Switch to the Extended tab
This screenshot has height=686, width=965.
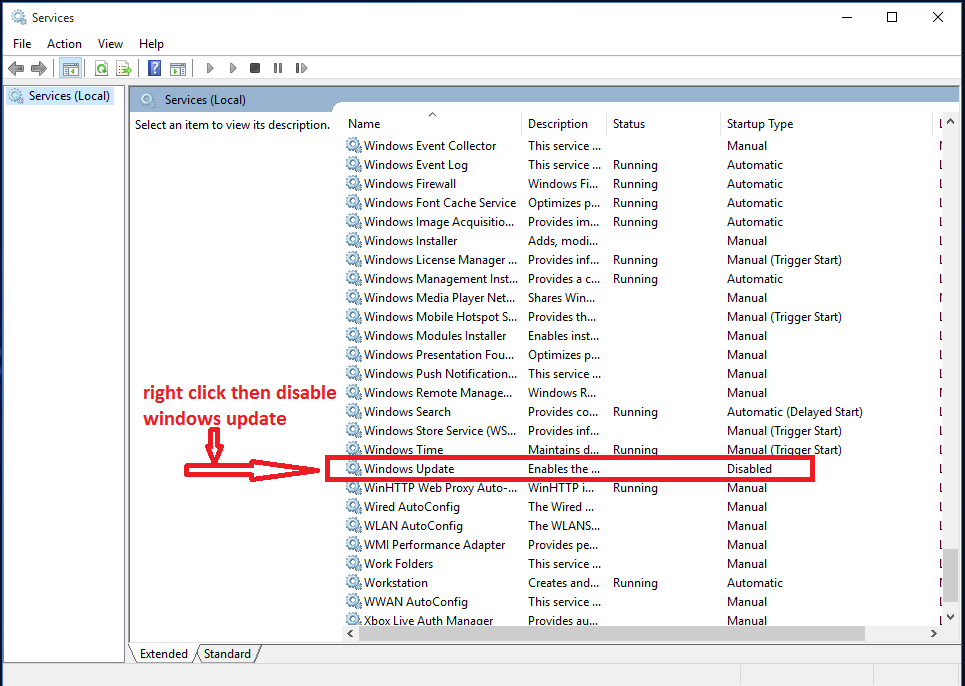click(164, 653)
